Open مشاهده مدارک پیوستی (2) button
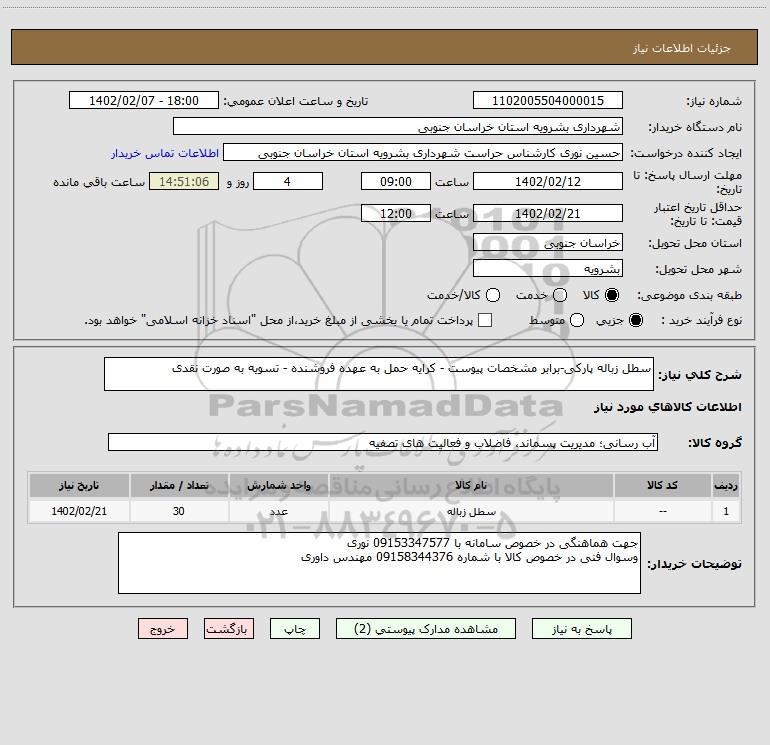770x745 pixels. pyautogui.click(x=426, y=629)
